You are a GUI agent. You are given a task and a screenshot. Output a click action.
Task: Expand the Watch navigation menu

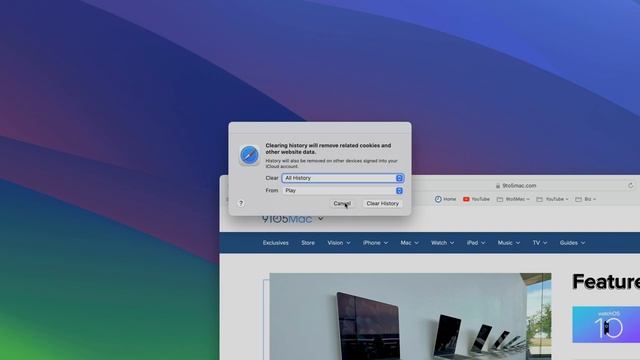coord(442,243)
